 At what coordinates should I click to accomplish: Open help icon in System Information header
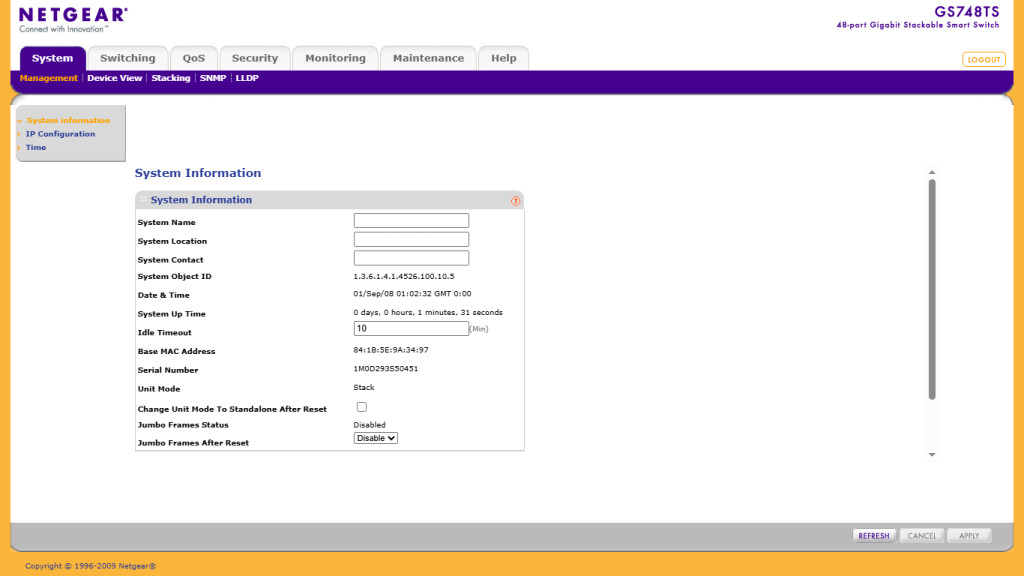[x=515, y=201]
